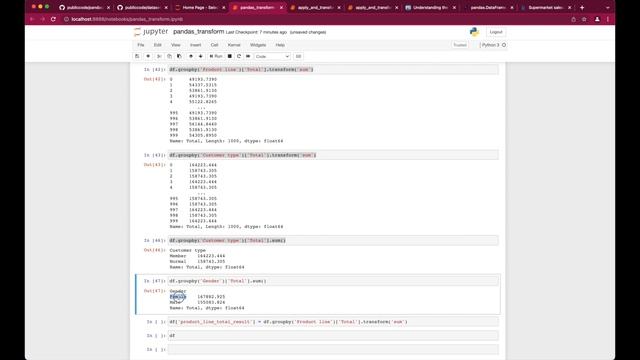The image size is (640, 360).
Task: Open a new browser tab
Action: coord(582,7)
